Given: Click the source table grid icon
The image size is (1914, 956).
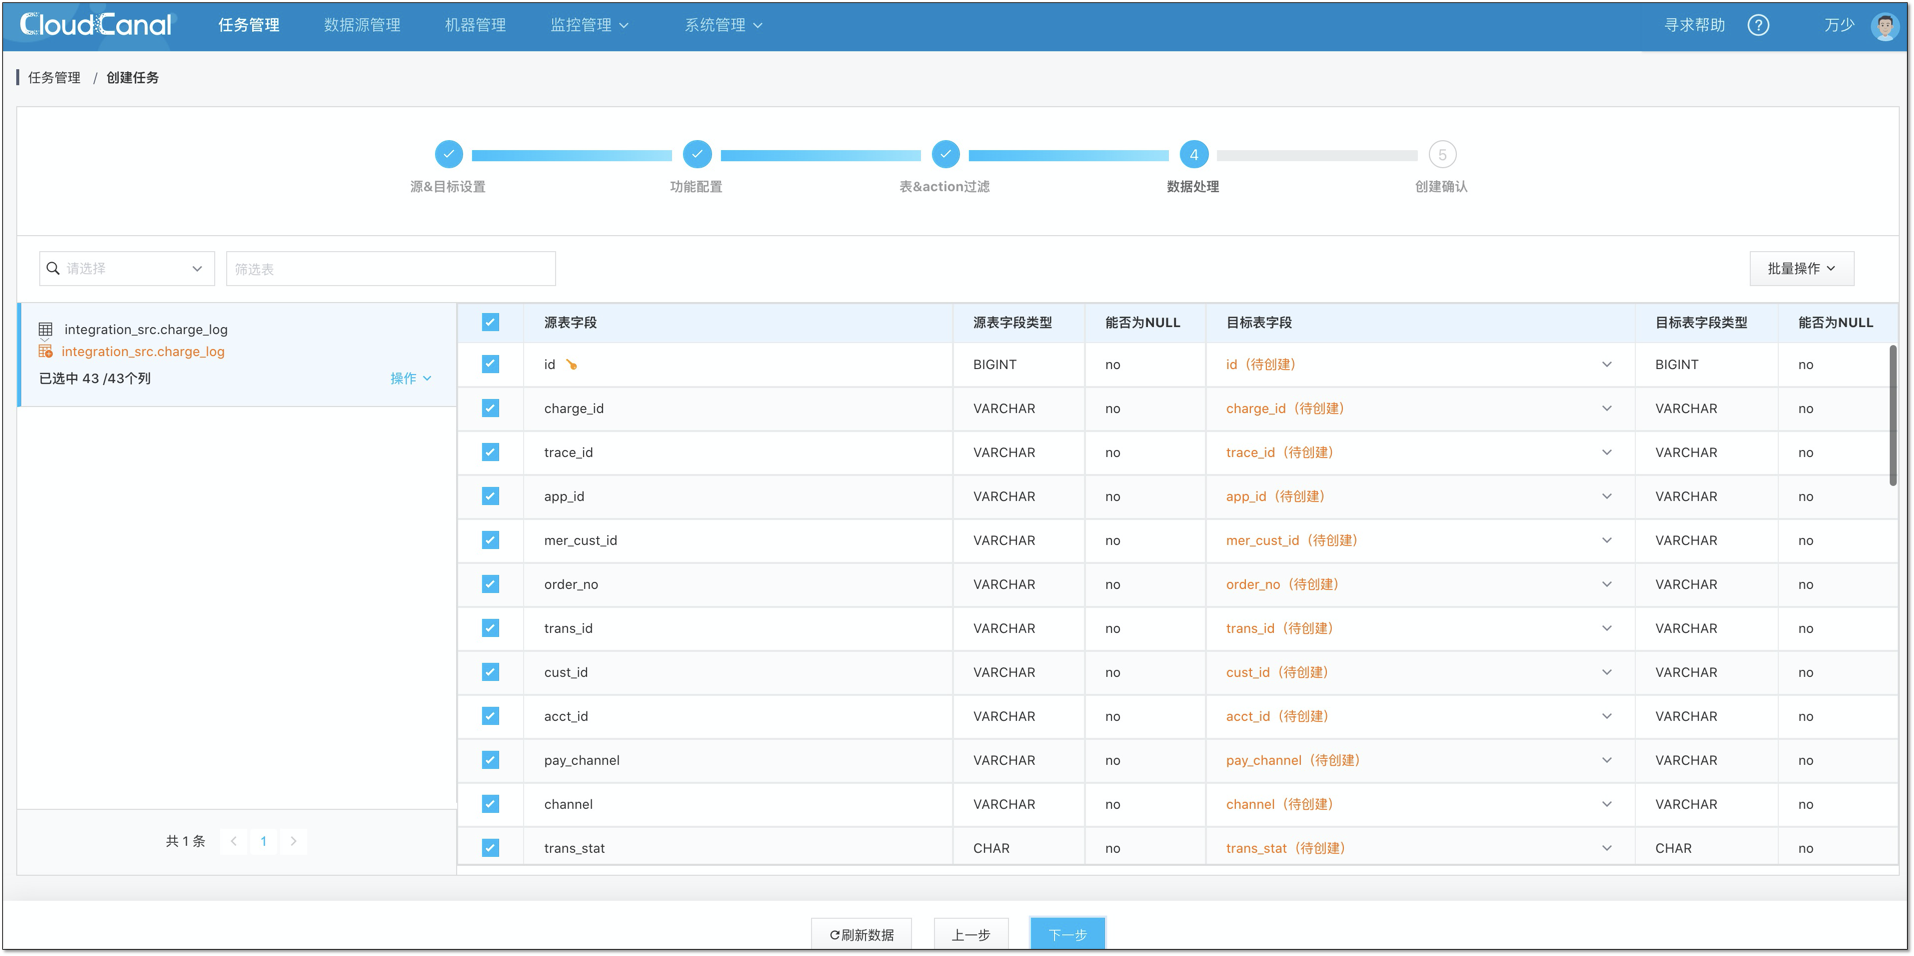Looking at the screenshot, I should (x=46, y=329).
